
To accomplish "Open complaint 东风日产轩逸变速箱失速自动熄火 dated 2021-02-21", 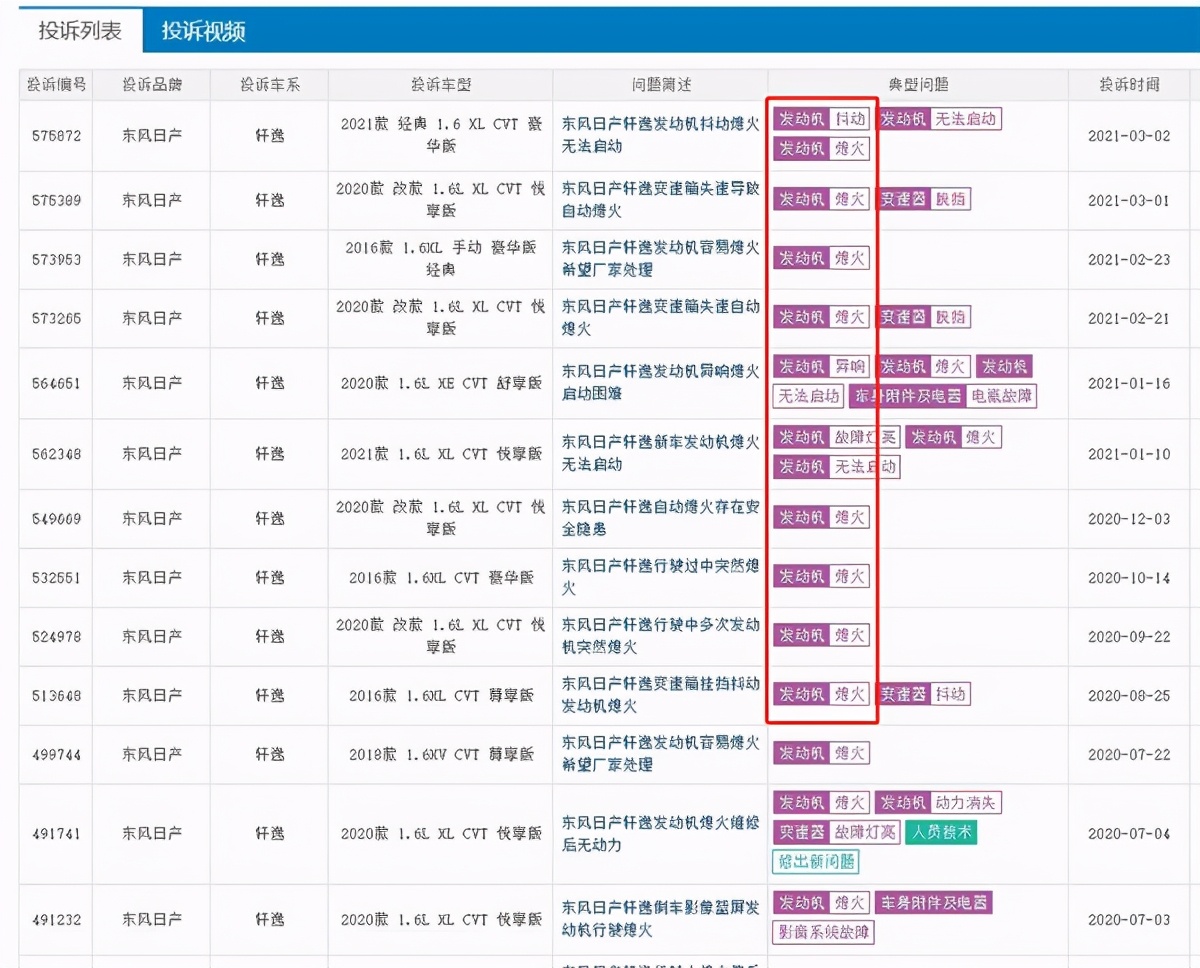I will point(661,317).
